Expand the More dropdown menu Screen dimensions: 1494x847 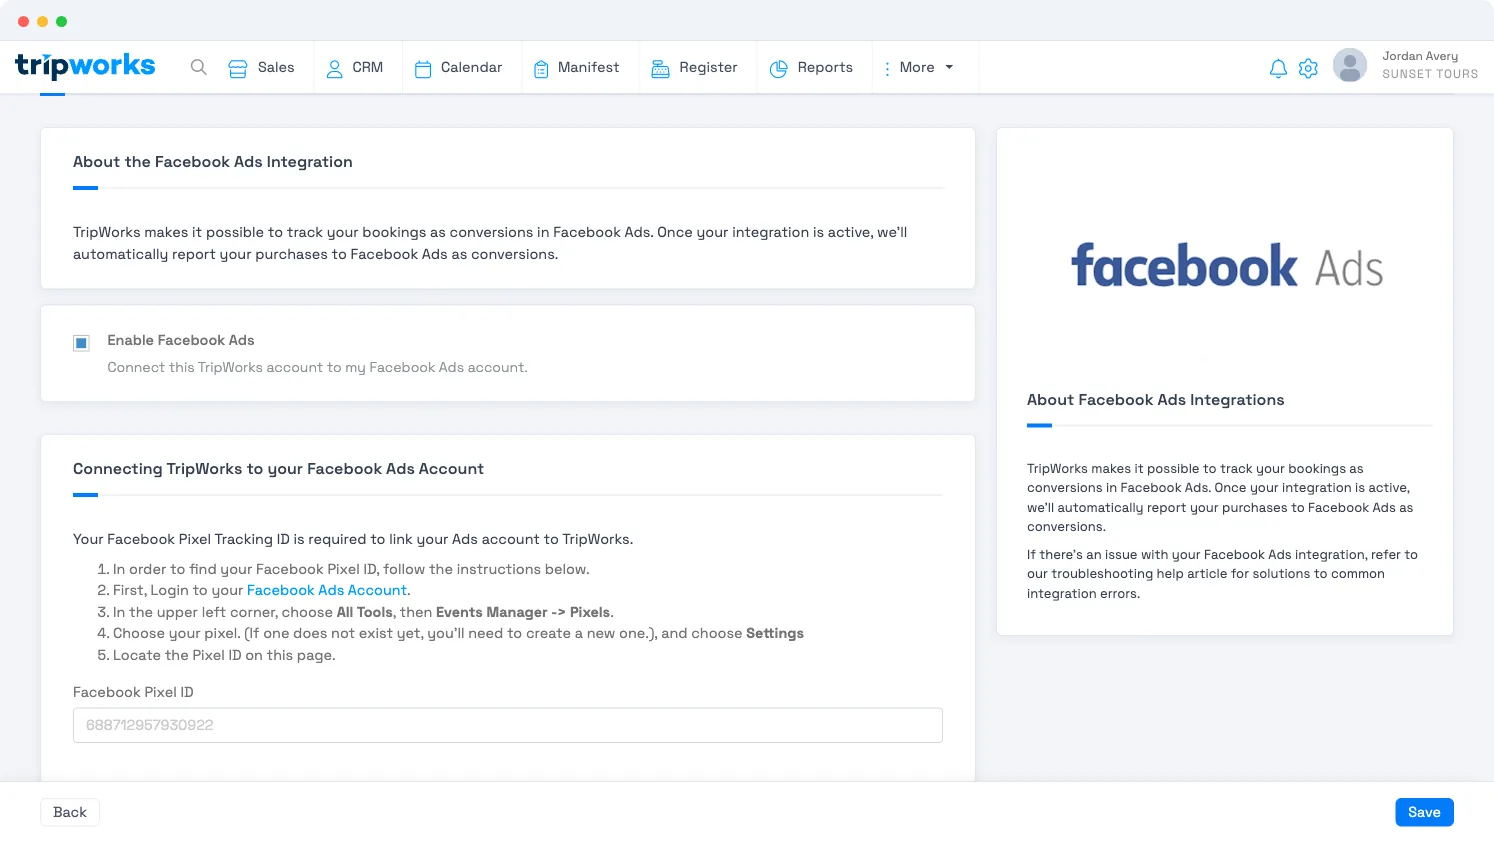[x=920, y=67]
